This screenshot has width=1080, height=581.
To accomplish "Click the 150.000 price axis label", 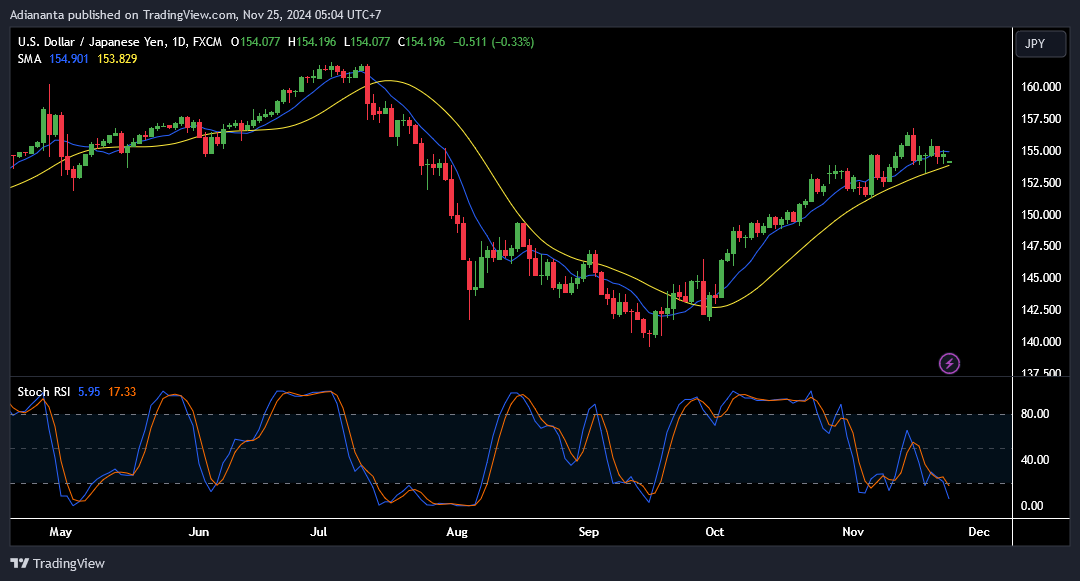I will point(1041,215).
